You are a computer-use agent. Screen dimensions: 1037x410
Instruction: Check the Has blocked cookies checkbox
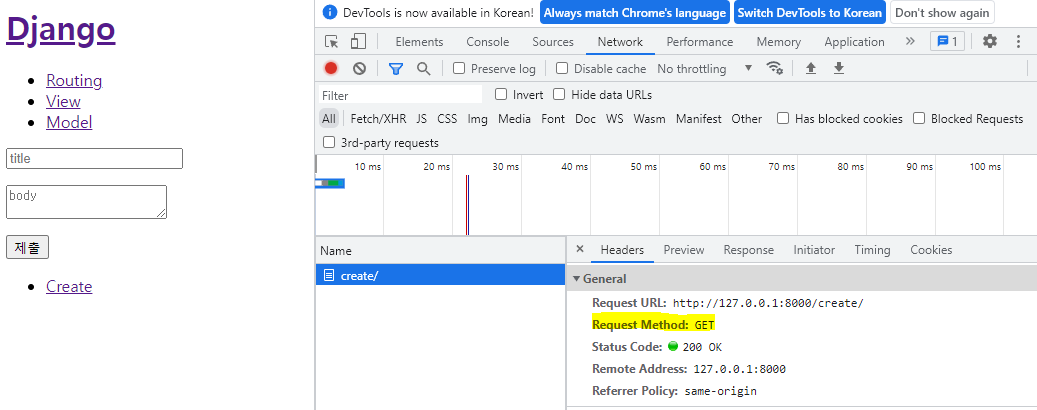(783, 118)
